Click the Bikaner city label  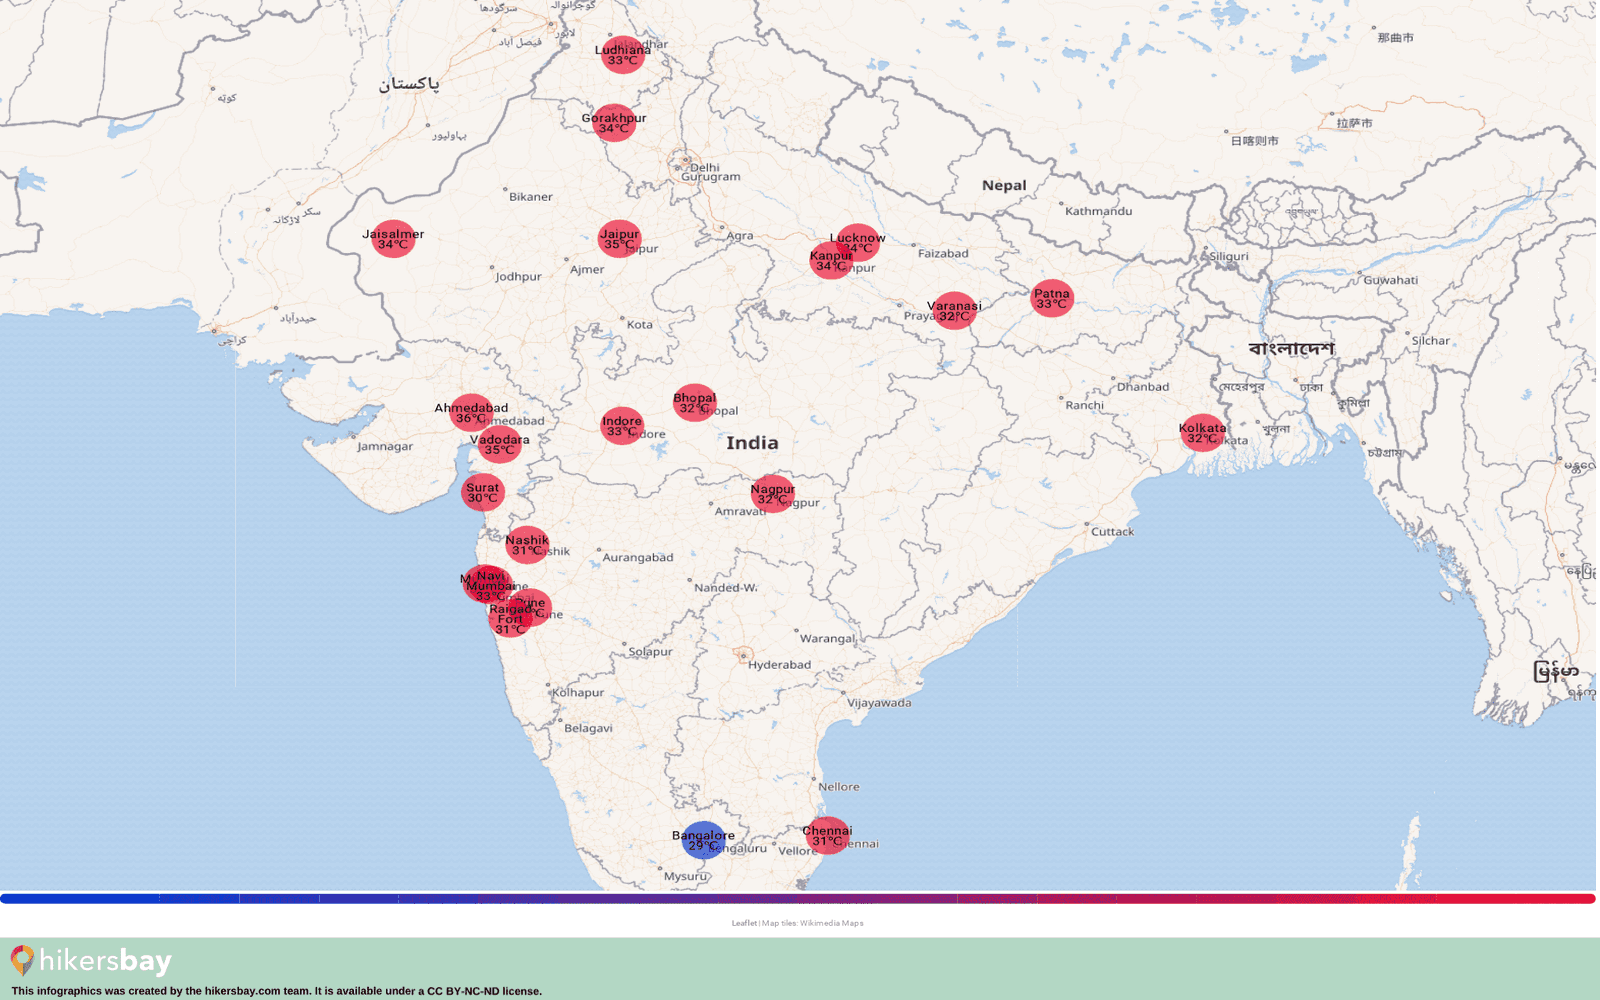(530, 197)
